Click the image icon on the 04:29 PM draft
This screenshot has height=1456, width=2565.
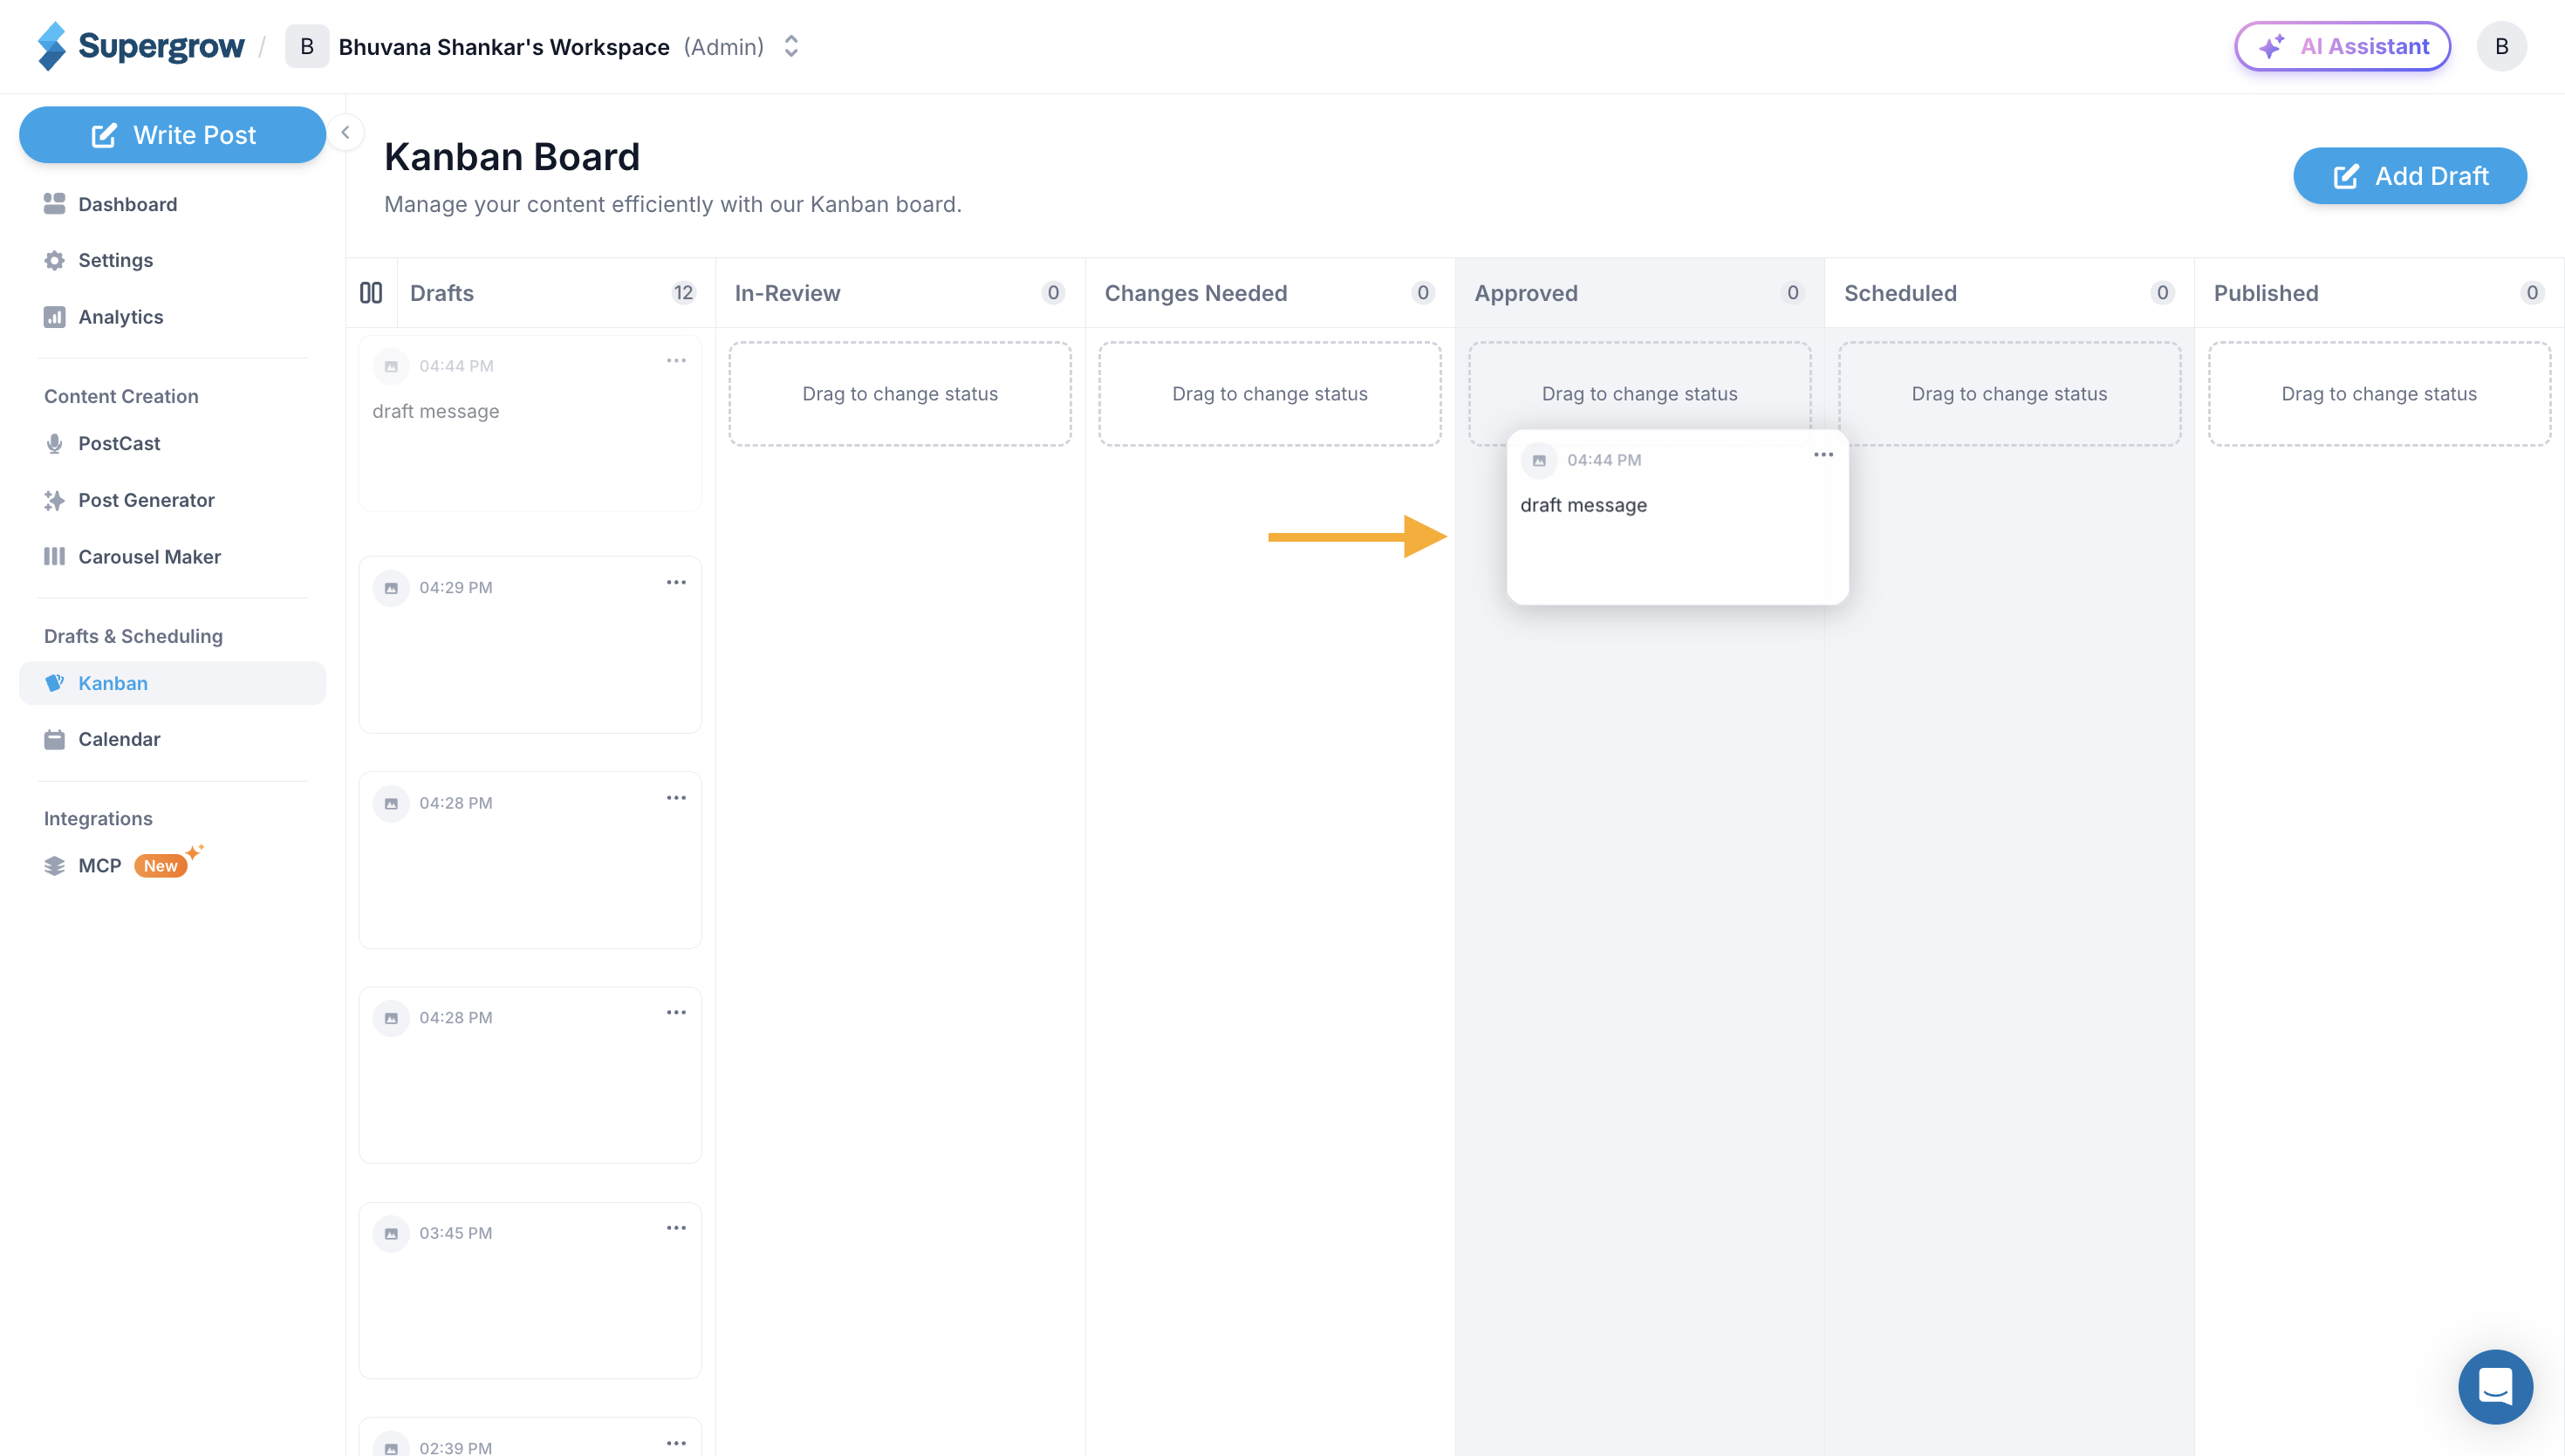pyautogui.click(x=391, y=588)
